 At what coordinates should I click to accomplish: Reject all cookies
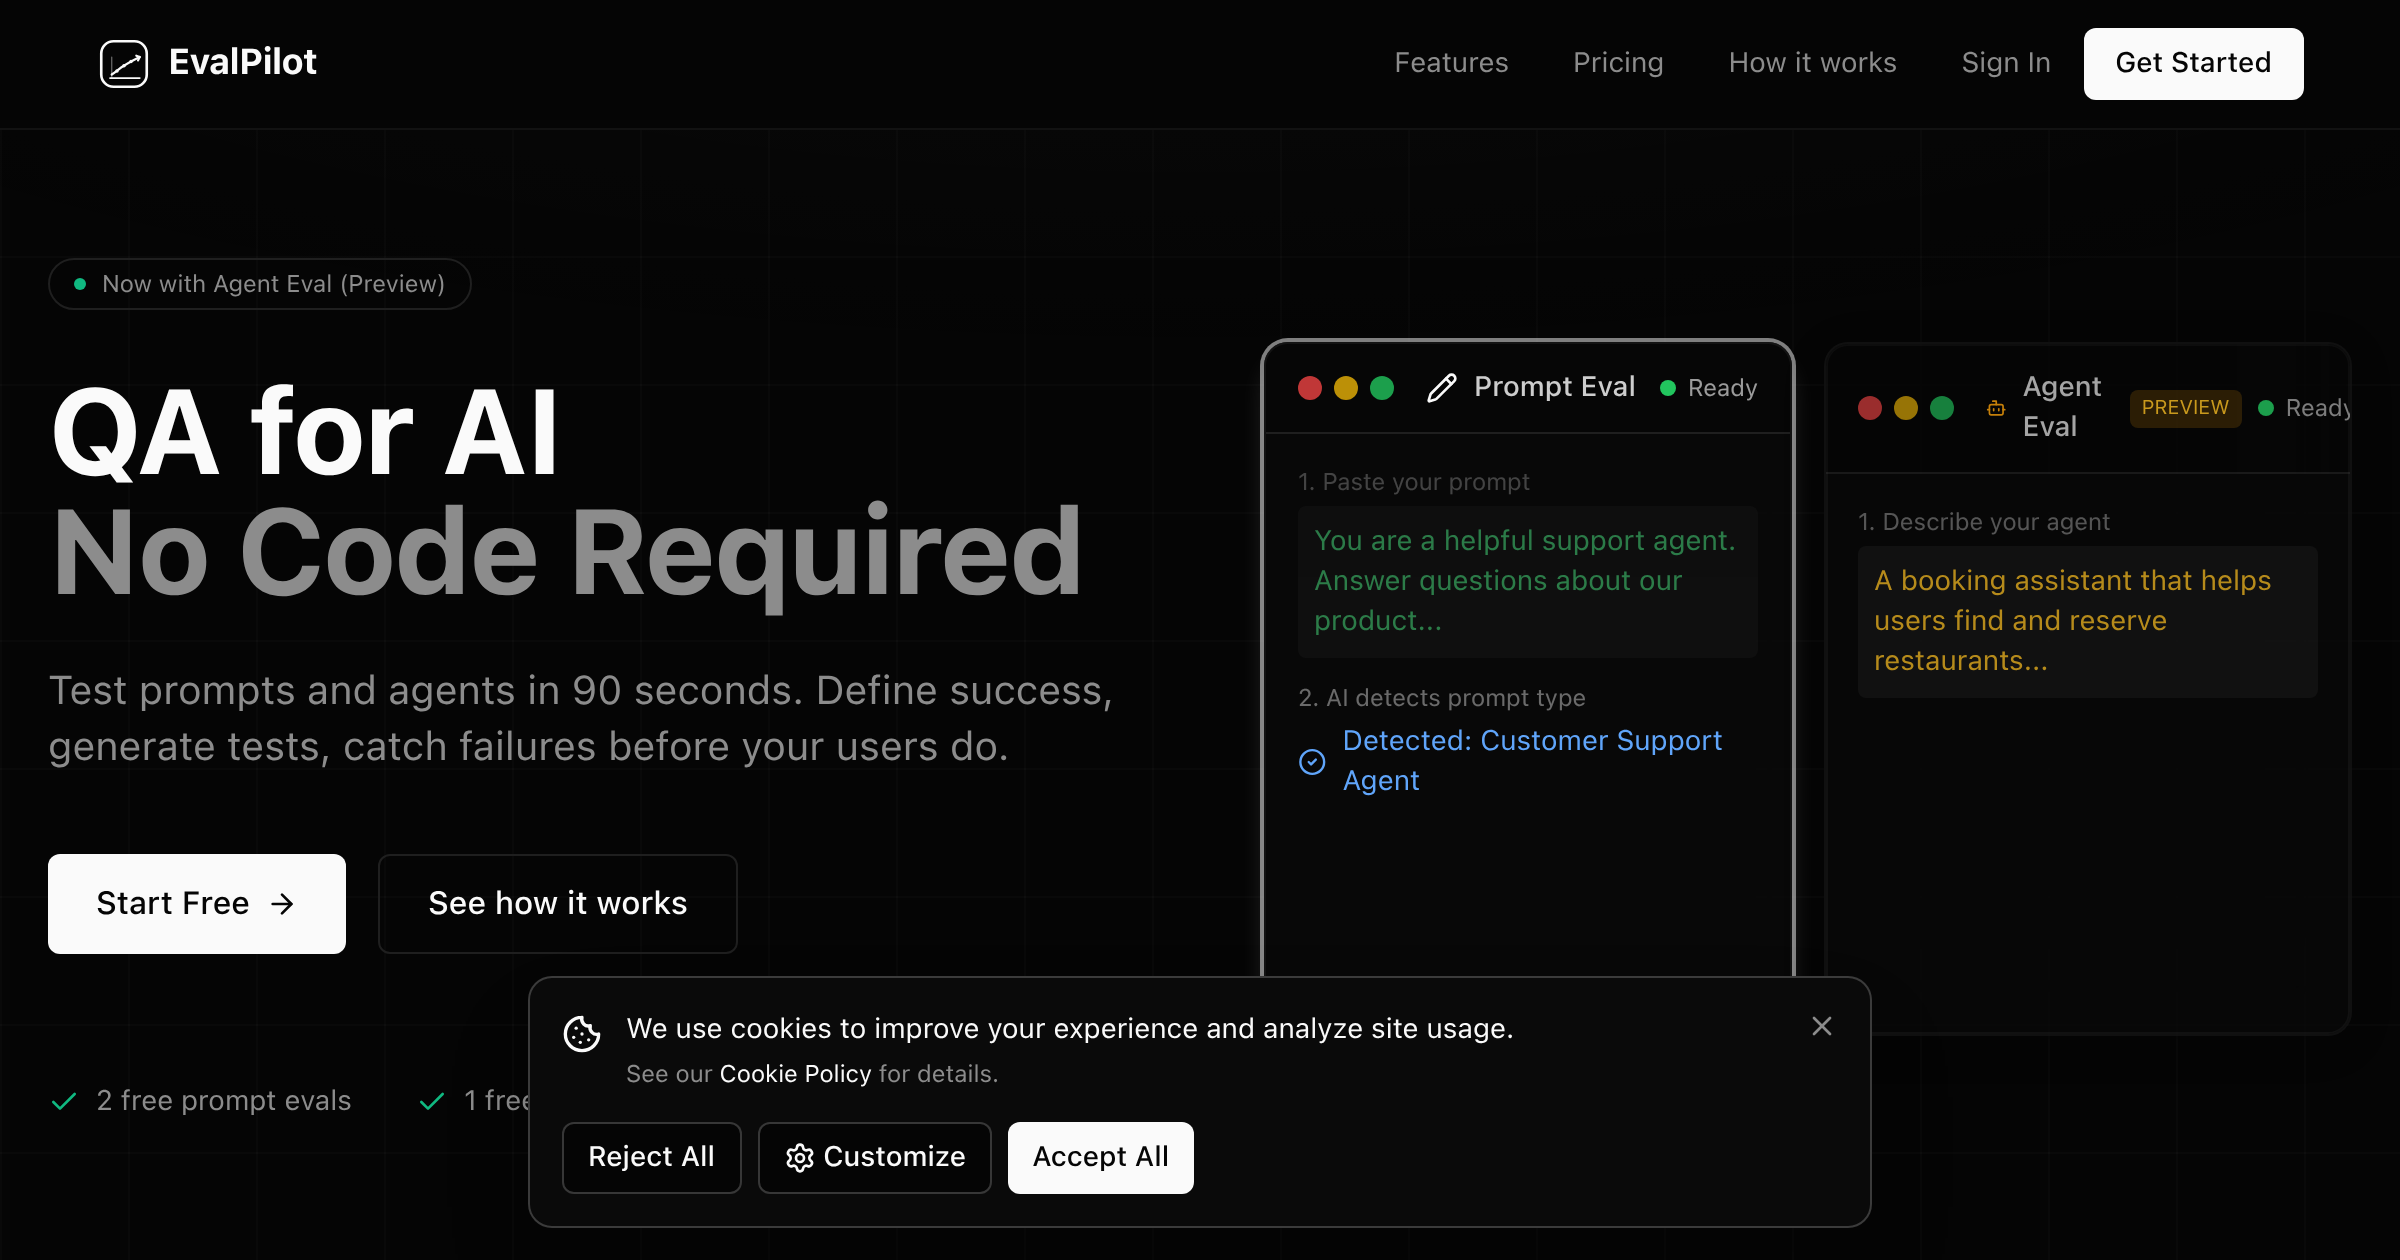coord(652,1157)
